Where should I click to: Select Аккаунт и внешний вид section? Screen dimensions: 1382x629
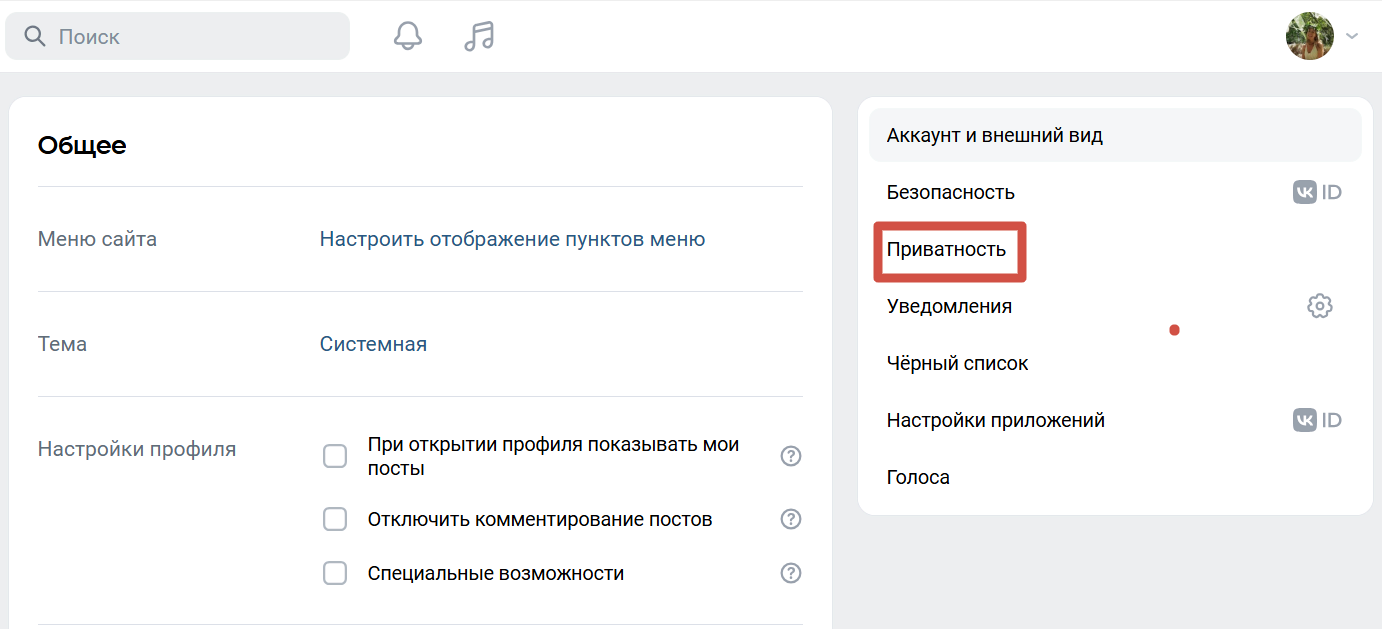point(994,135)
